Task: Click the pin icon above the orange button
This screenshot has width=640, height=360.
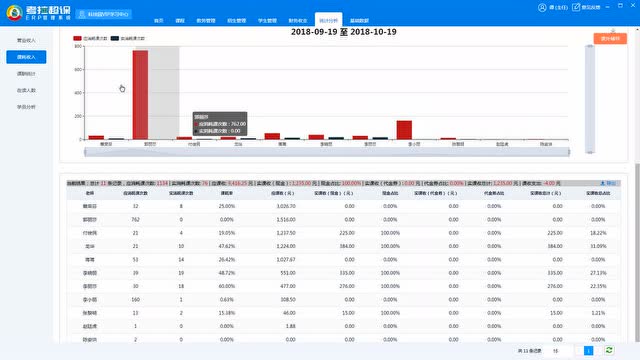Action: point(613,30)
